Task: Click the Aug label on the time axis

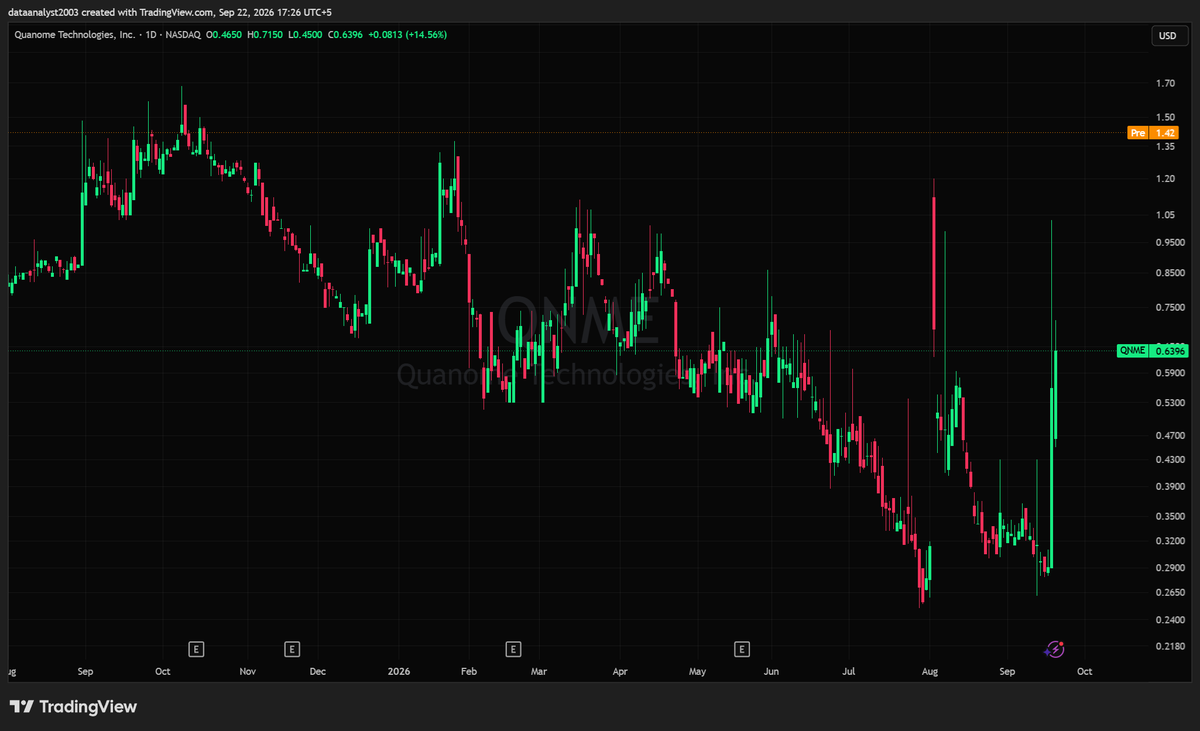Action: (x=931, y=672)
